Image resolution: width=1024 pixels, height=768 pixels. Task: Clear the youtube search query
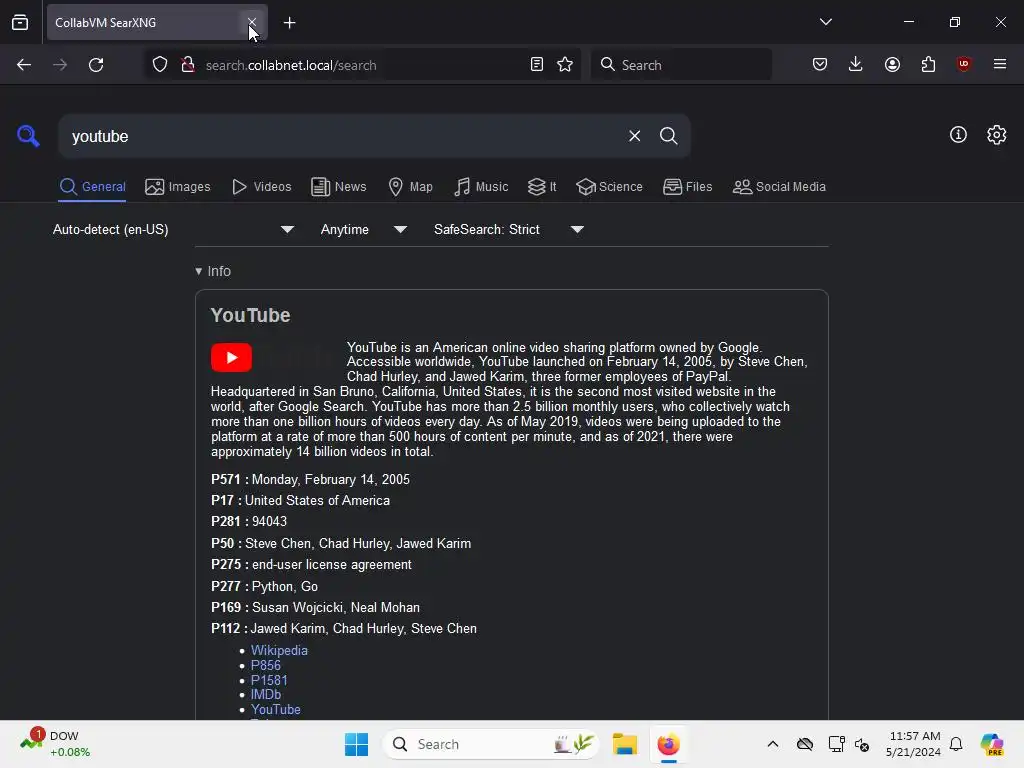pyautogui.click(x=634, y=136)
